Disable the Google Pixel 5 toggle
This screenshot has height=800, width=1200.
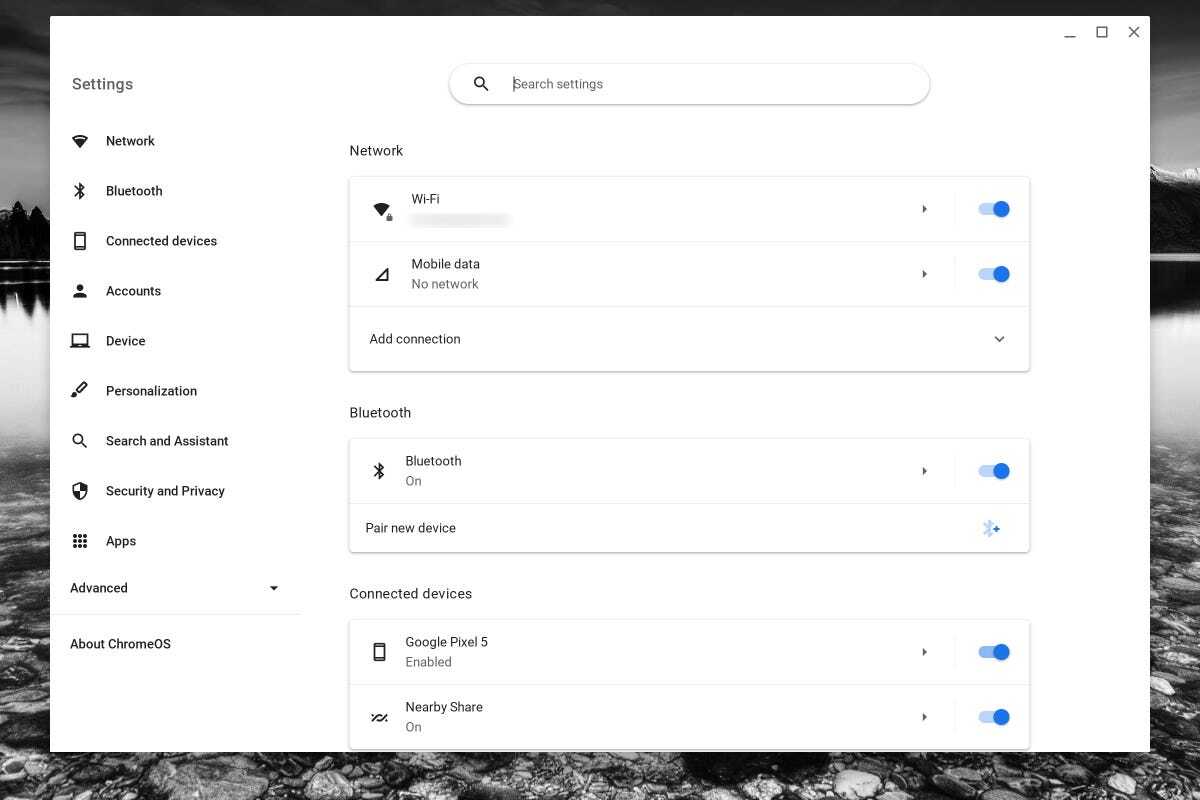[994, 652]
